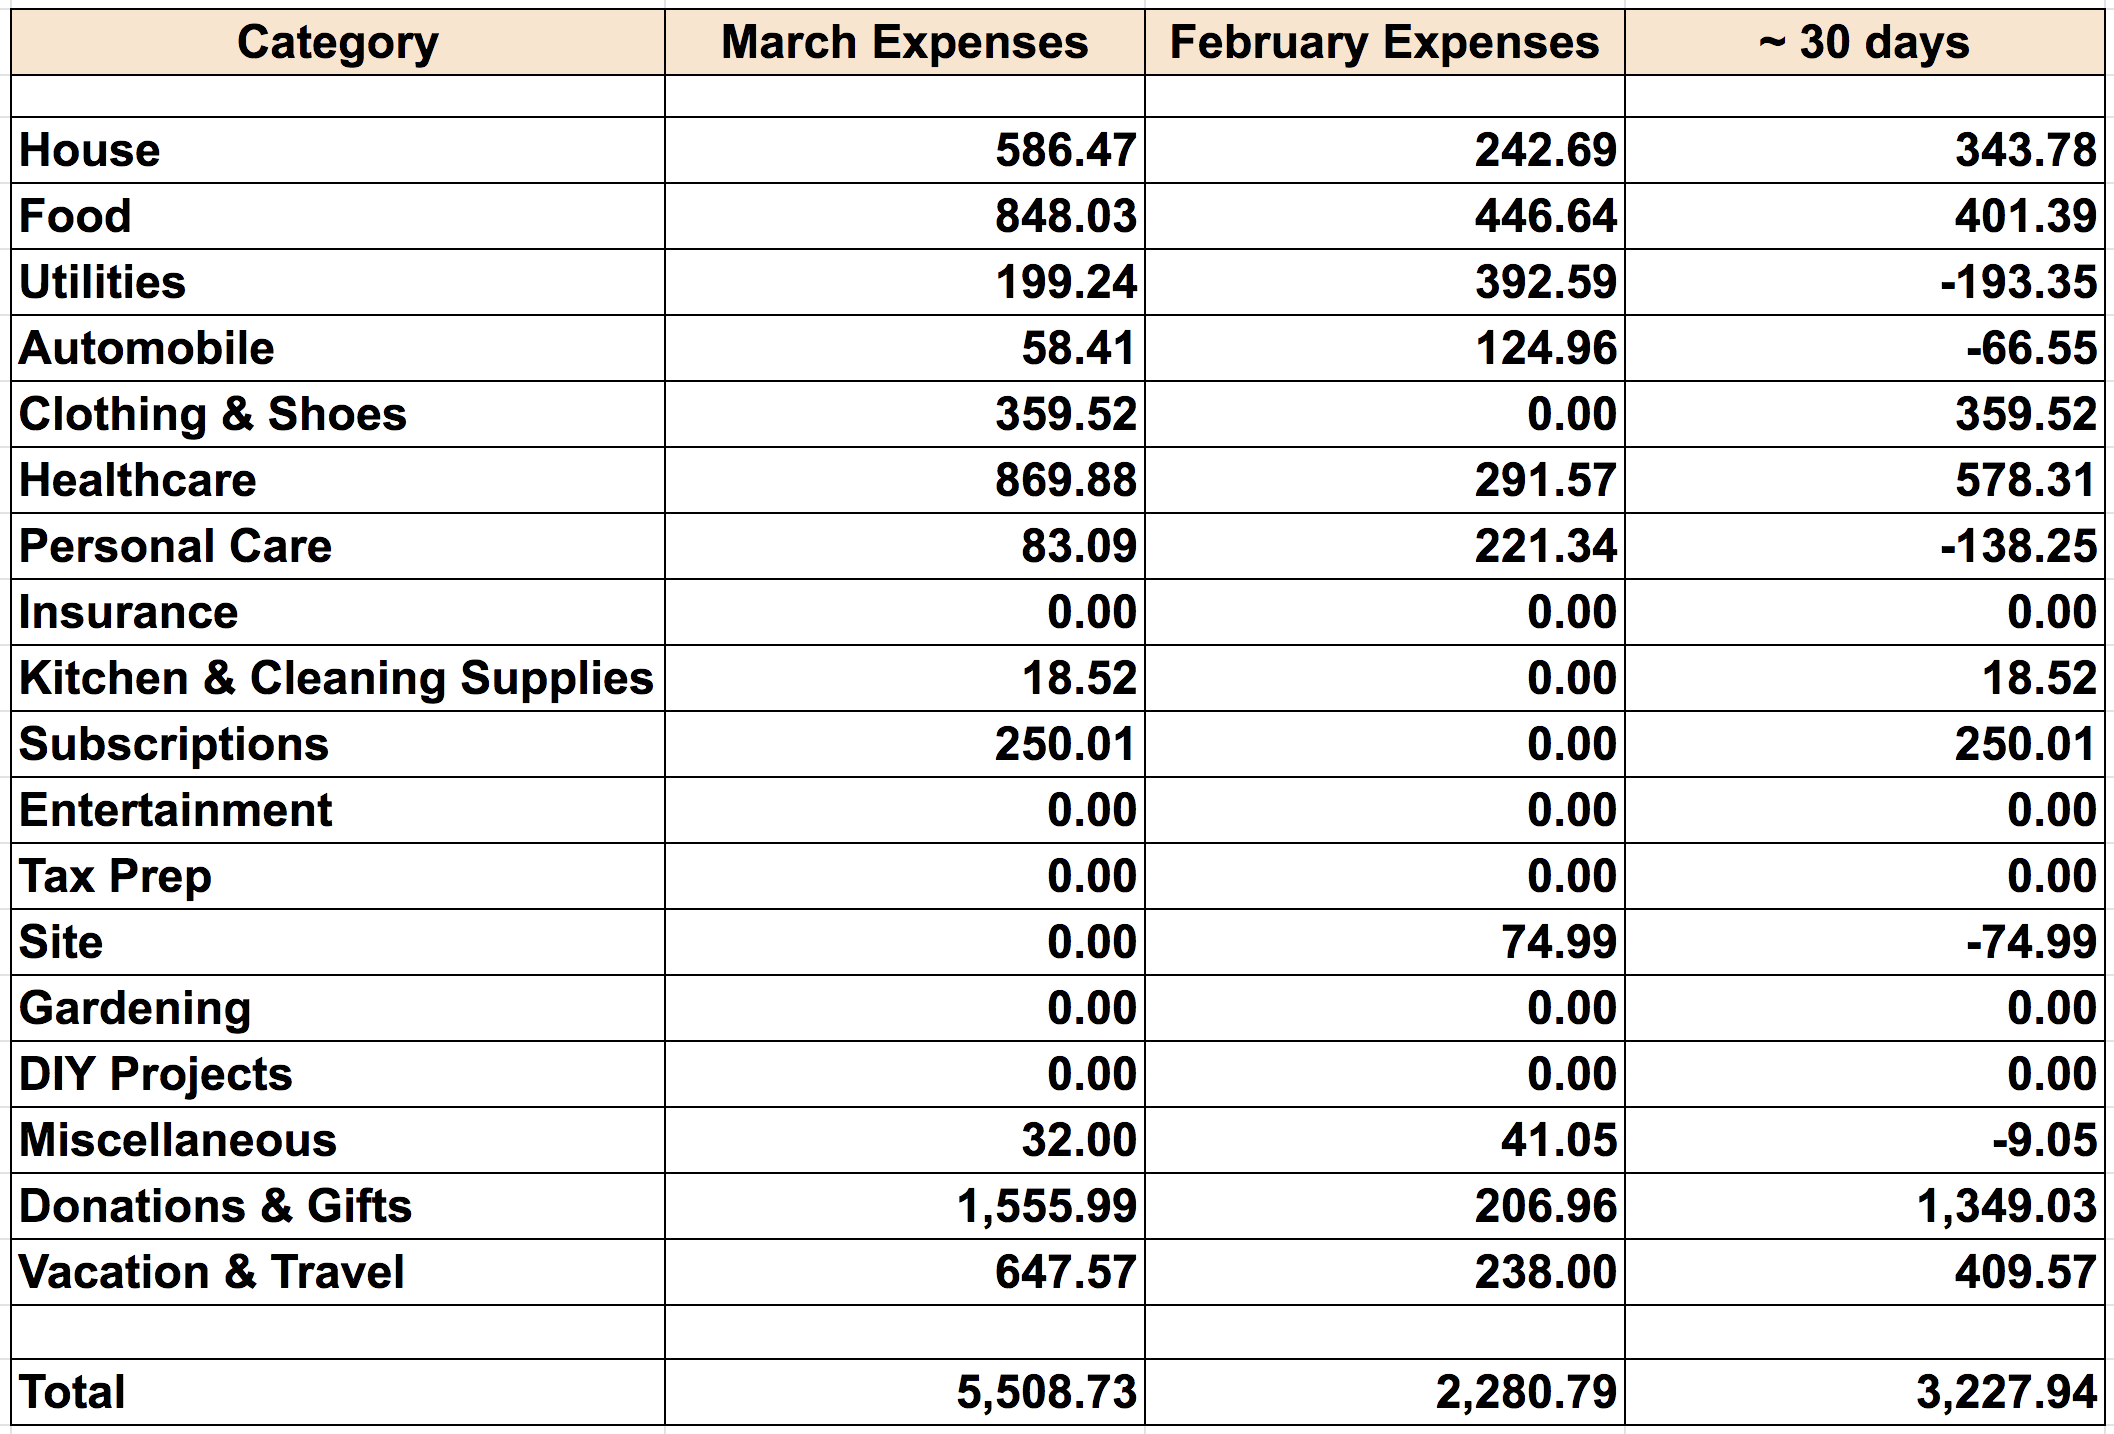Image resolution: width=2114 pixels, height=1434 pixels.
Task: Click the Category column header
Action: 337,43
